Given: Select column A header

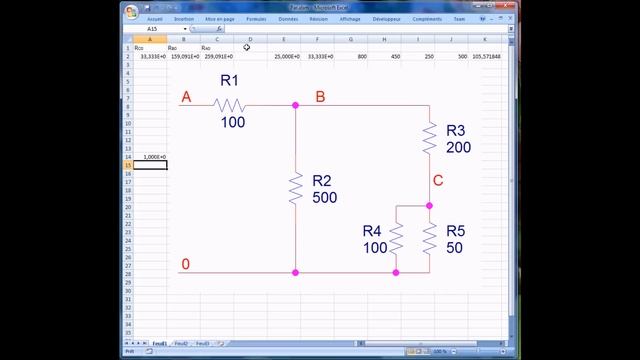Looking at the screenshot, I should pyautogui.click(x=150, y=39).
